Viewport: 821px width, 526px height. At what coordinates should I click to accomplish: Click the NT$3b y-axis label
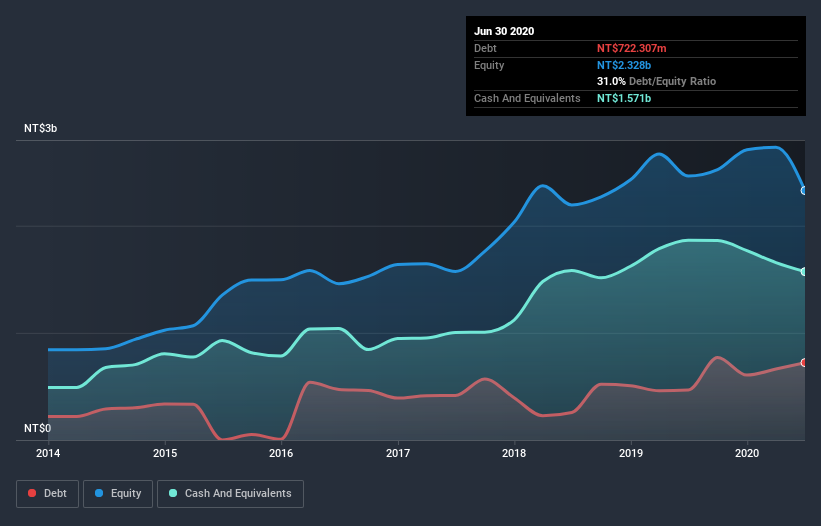coord(40,128)
